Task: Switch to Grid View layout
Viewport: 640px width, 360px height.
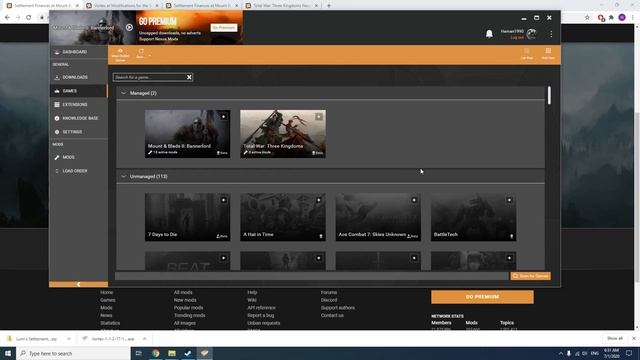Action: pos(548,53)
